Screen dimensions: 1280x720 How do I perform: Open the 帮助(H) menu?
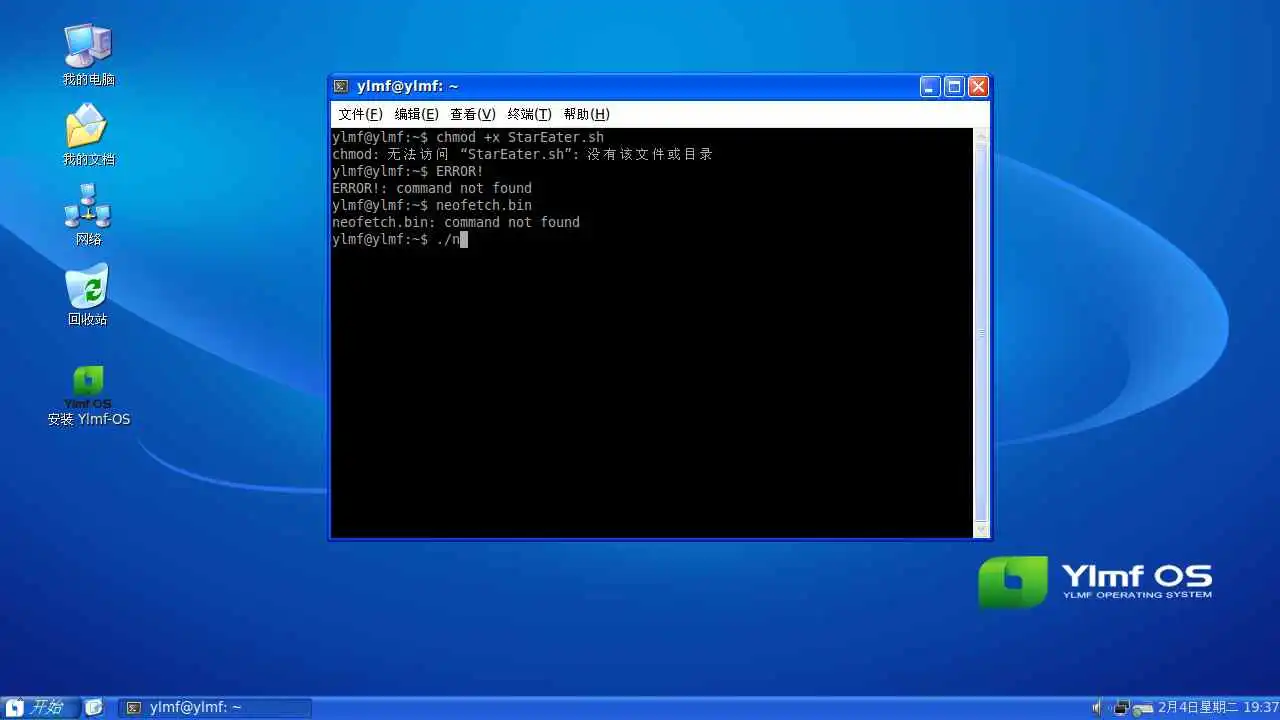(x=586, y=114)
